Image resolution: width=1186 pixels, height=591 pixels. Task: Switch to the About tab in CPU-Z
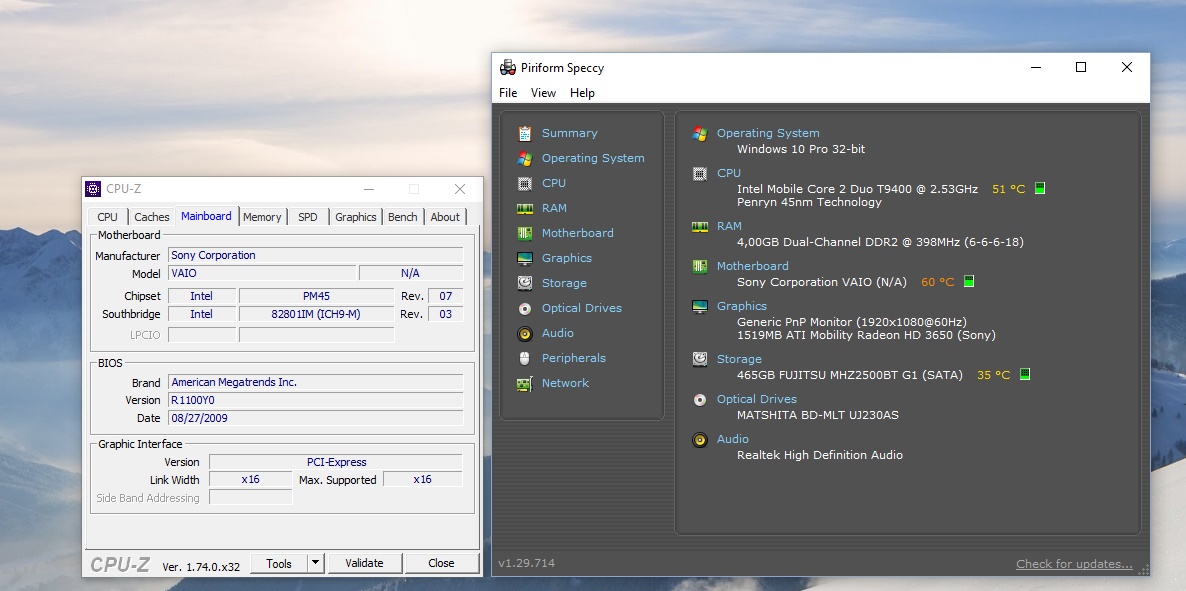[x=445, y=217]
